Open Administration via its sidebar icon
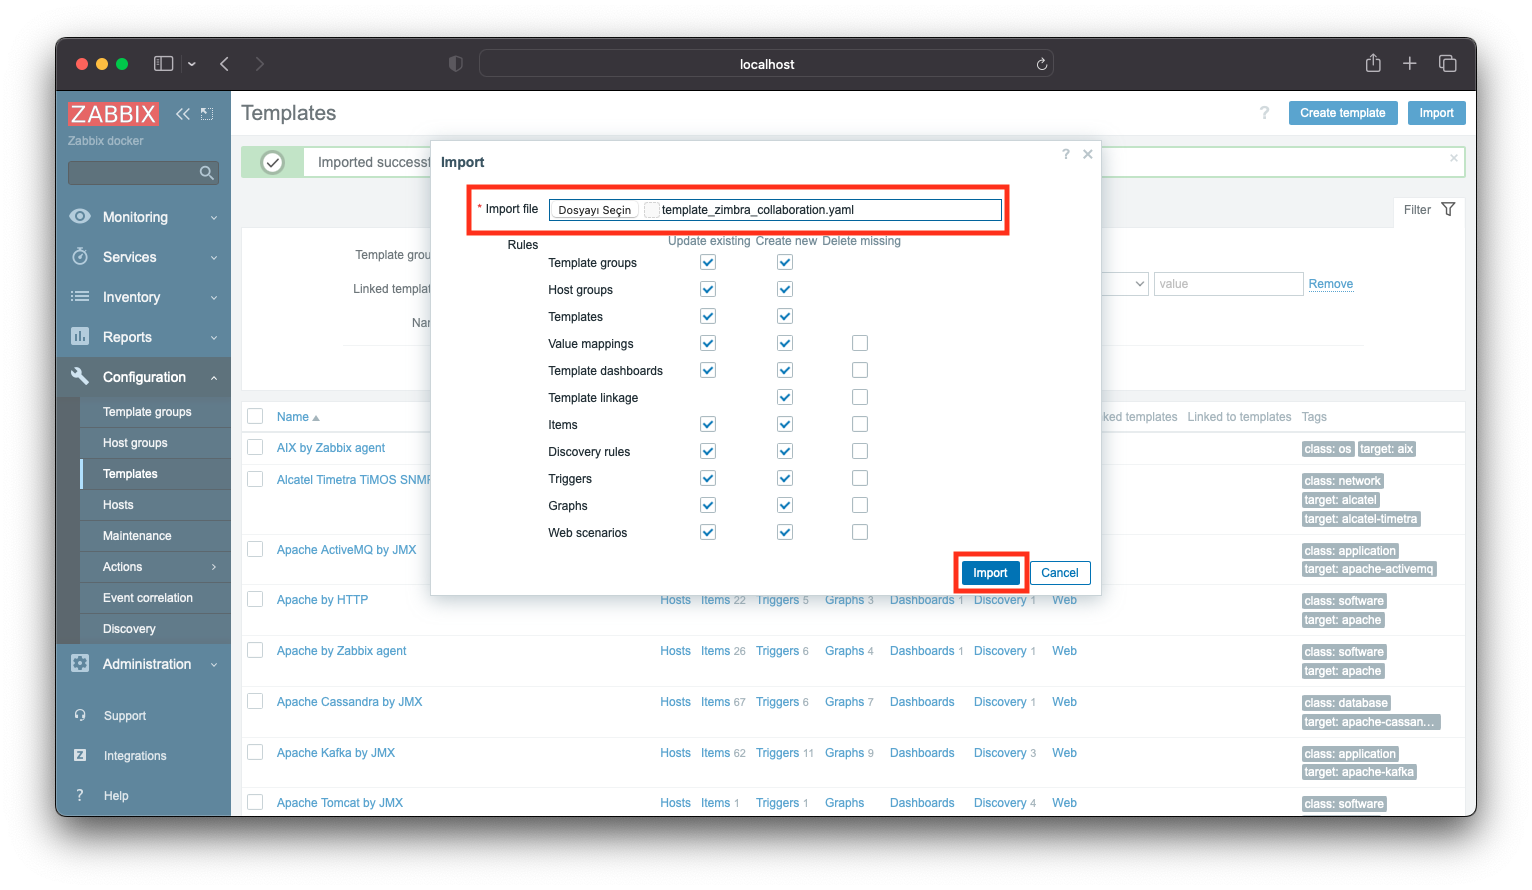Image resolution: width=1532 pixels, height=890 pixels. pyautogui.click(x=80, y=664)
